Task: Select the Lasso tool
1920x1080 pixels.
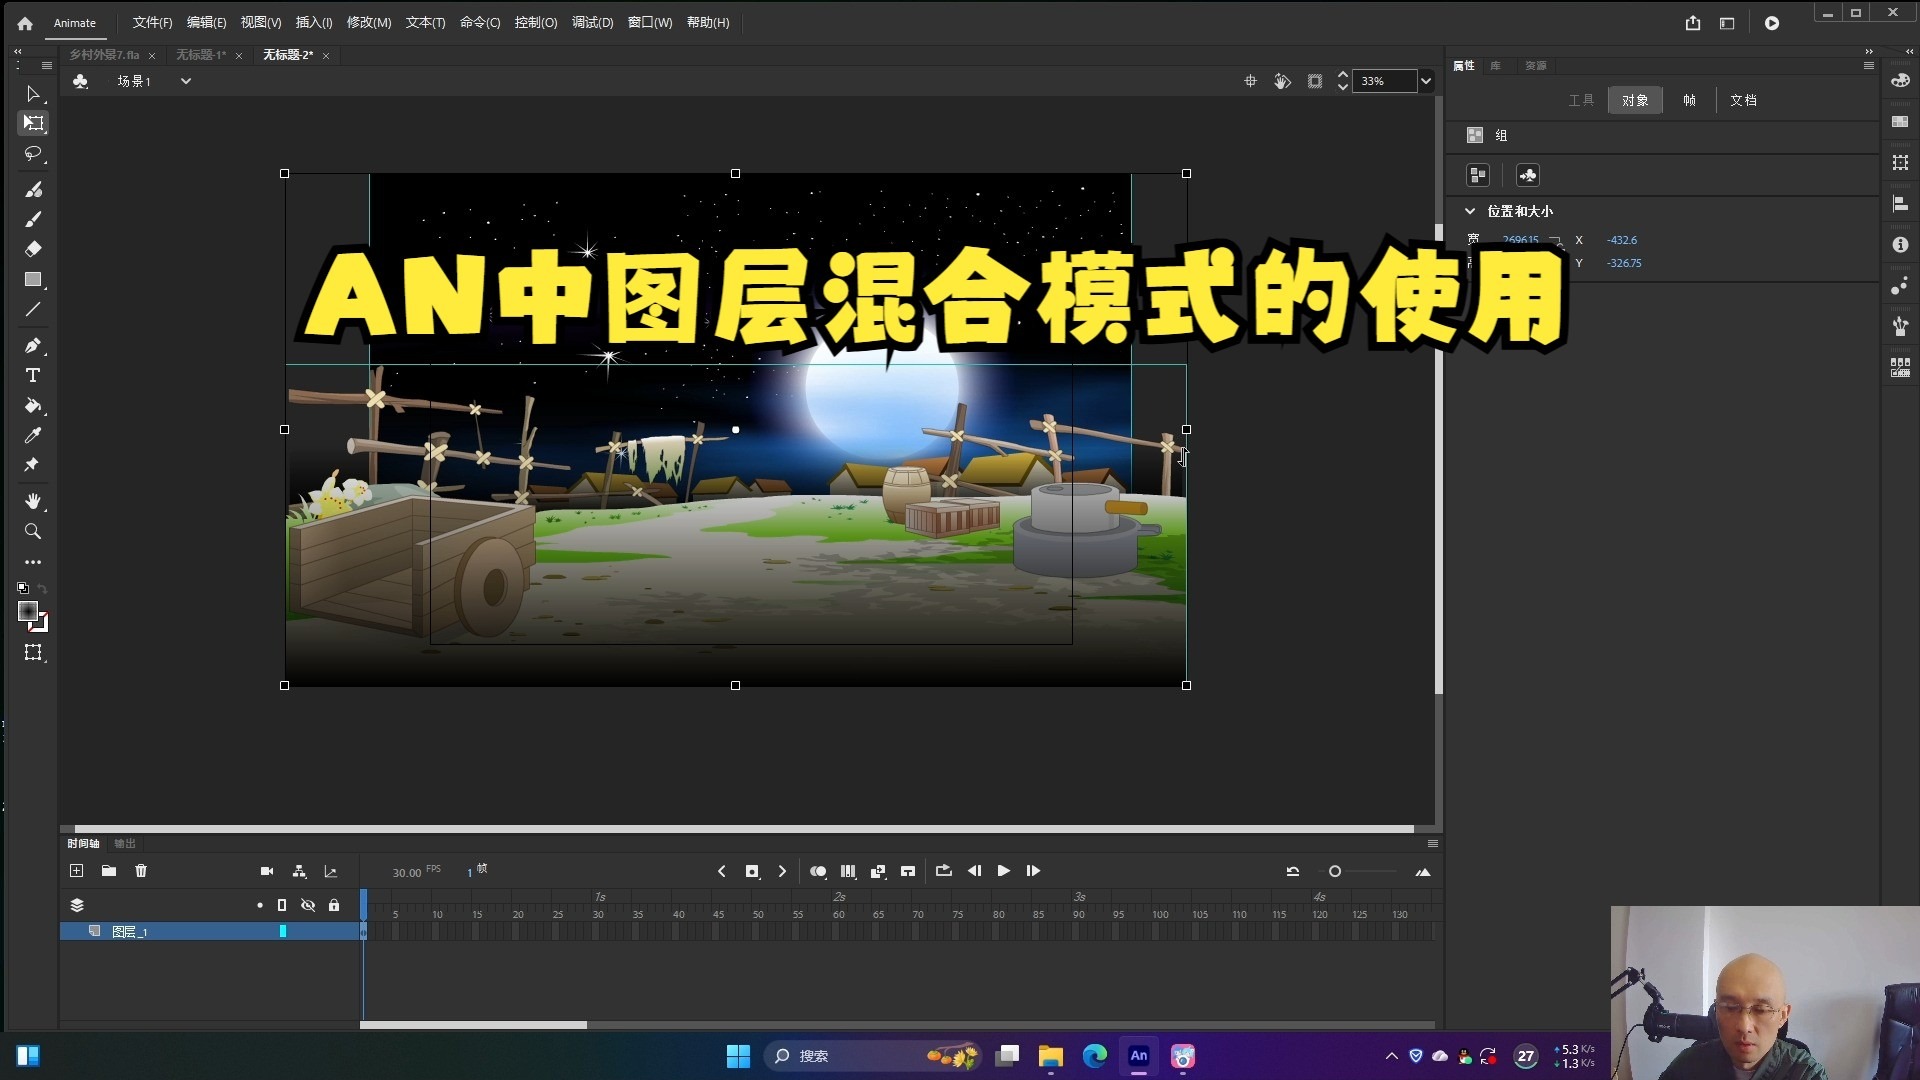Action: 33,154
